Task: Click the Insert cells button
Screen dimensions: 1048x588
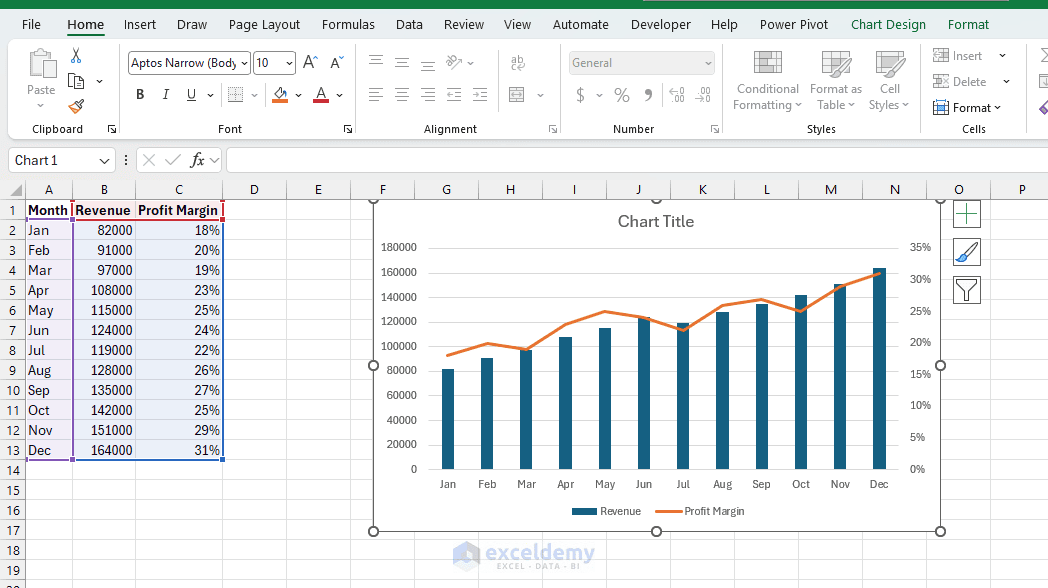Action: (958, 55)
